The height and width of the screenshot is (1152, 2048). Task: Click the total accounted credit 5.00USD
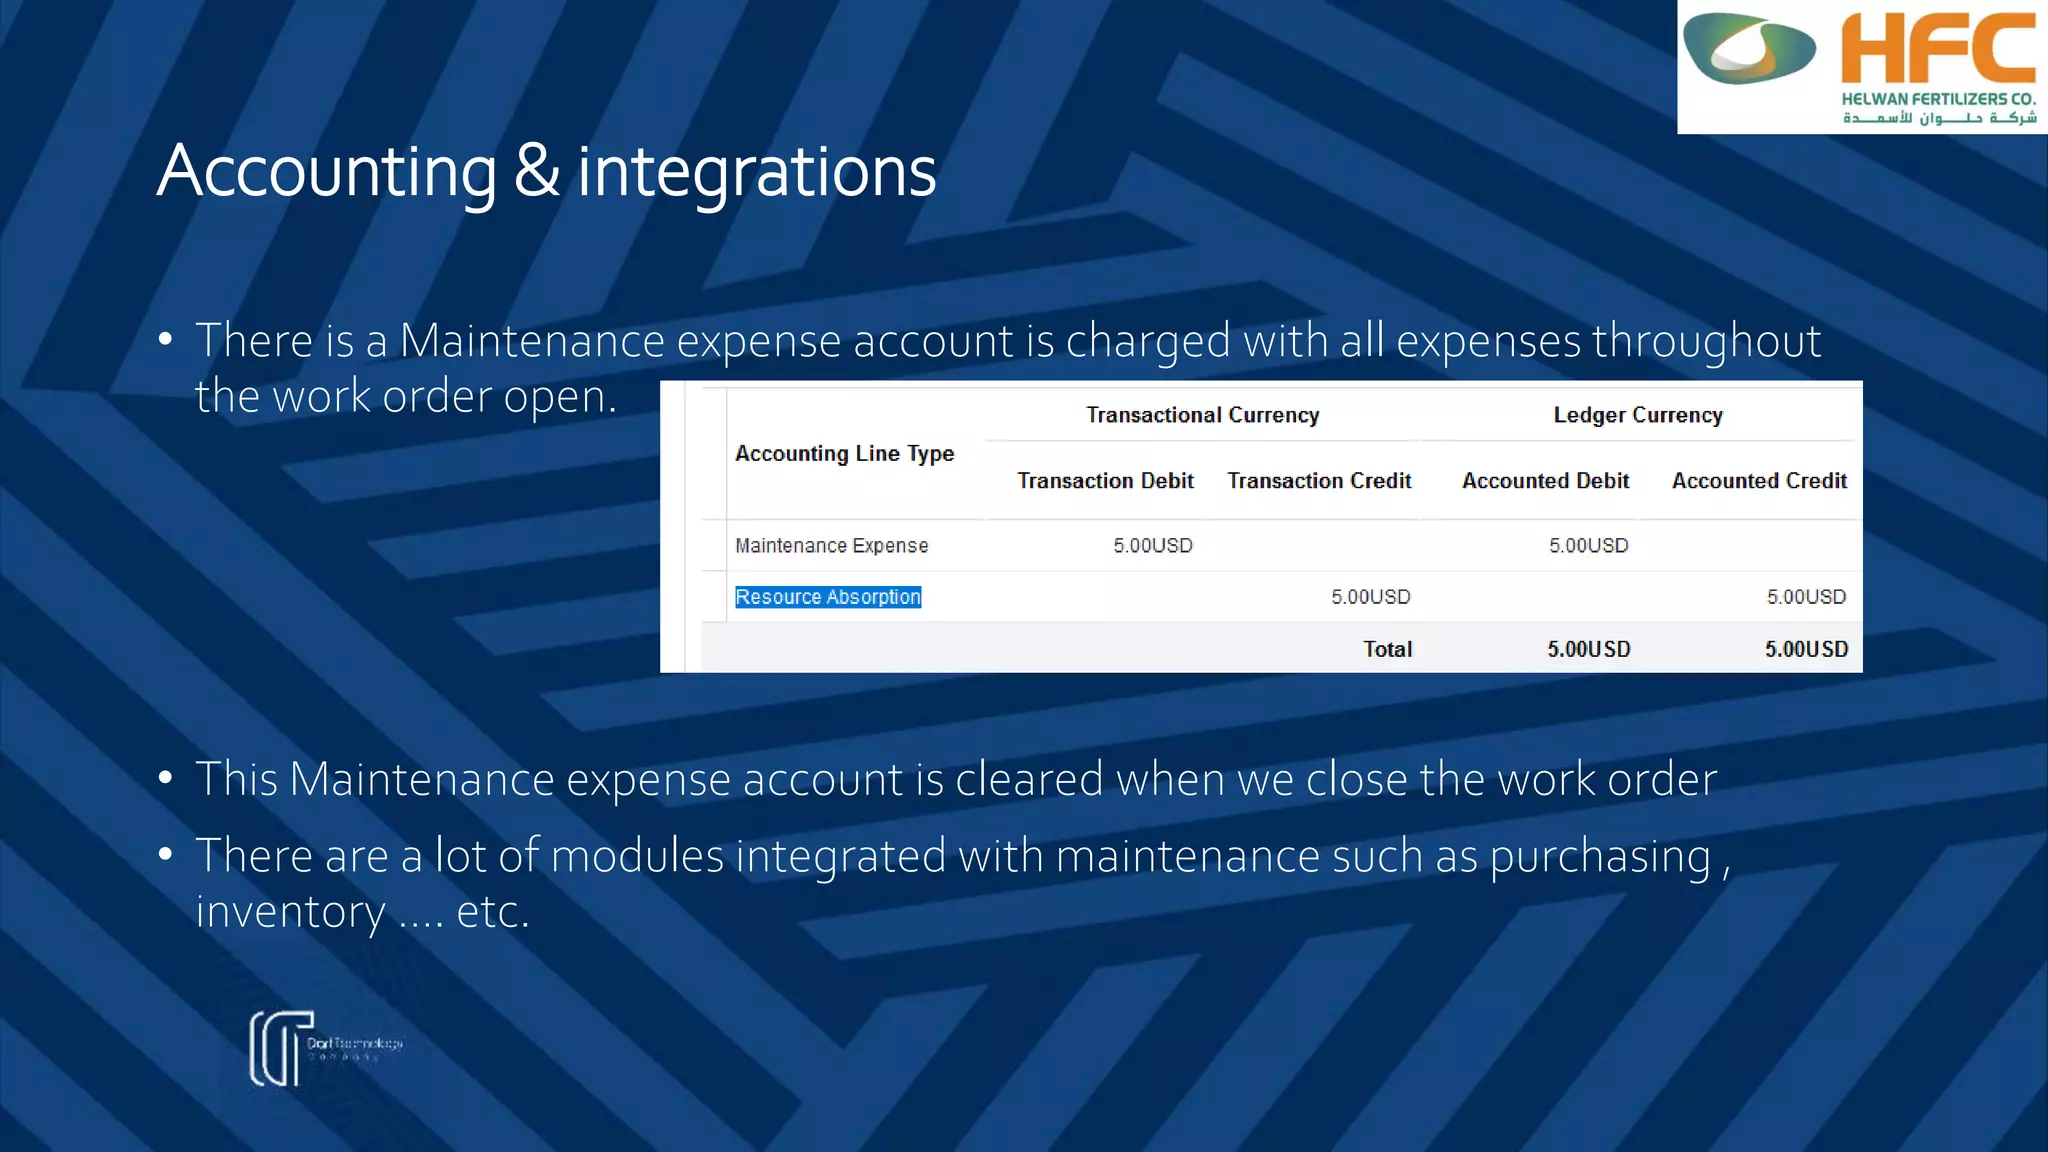click(x=1805, y=649)
